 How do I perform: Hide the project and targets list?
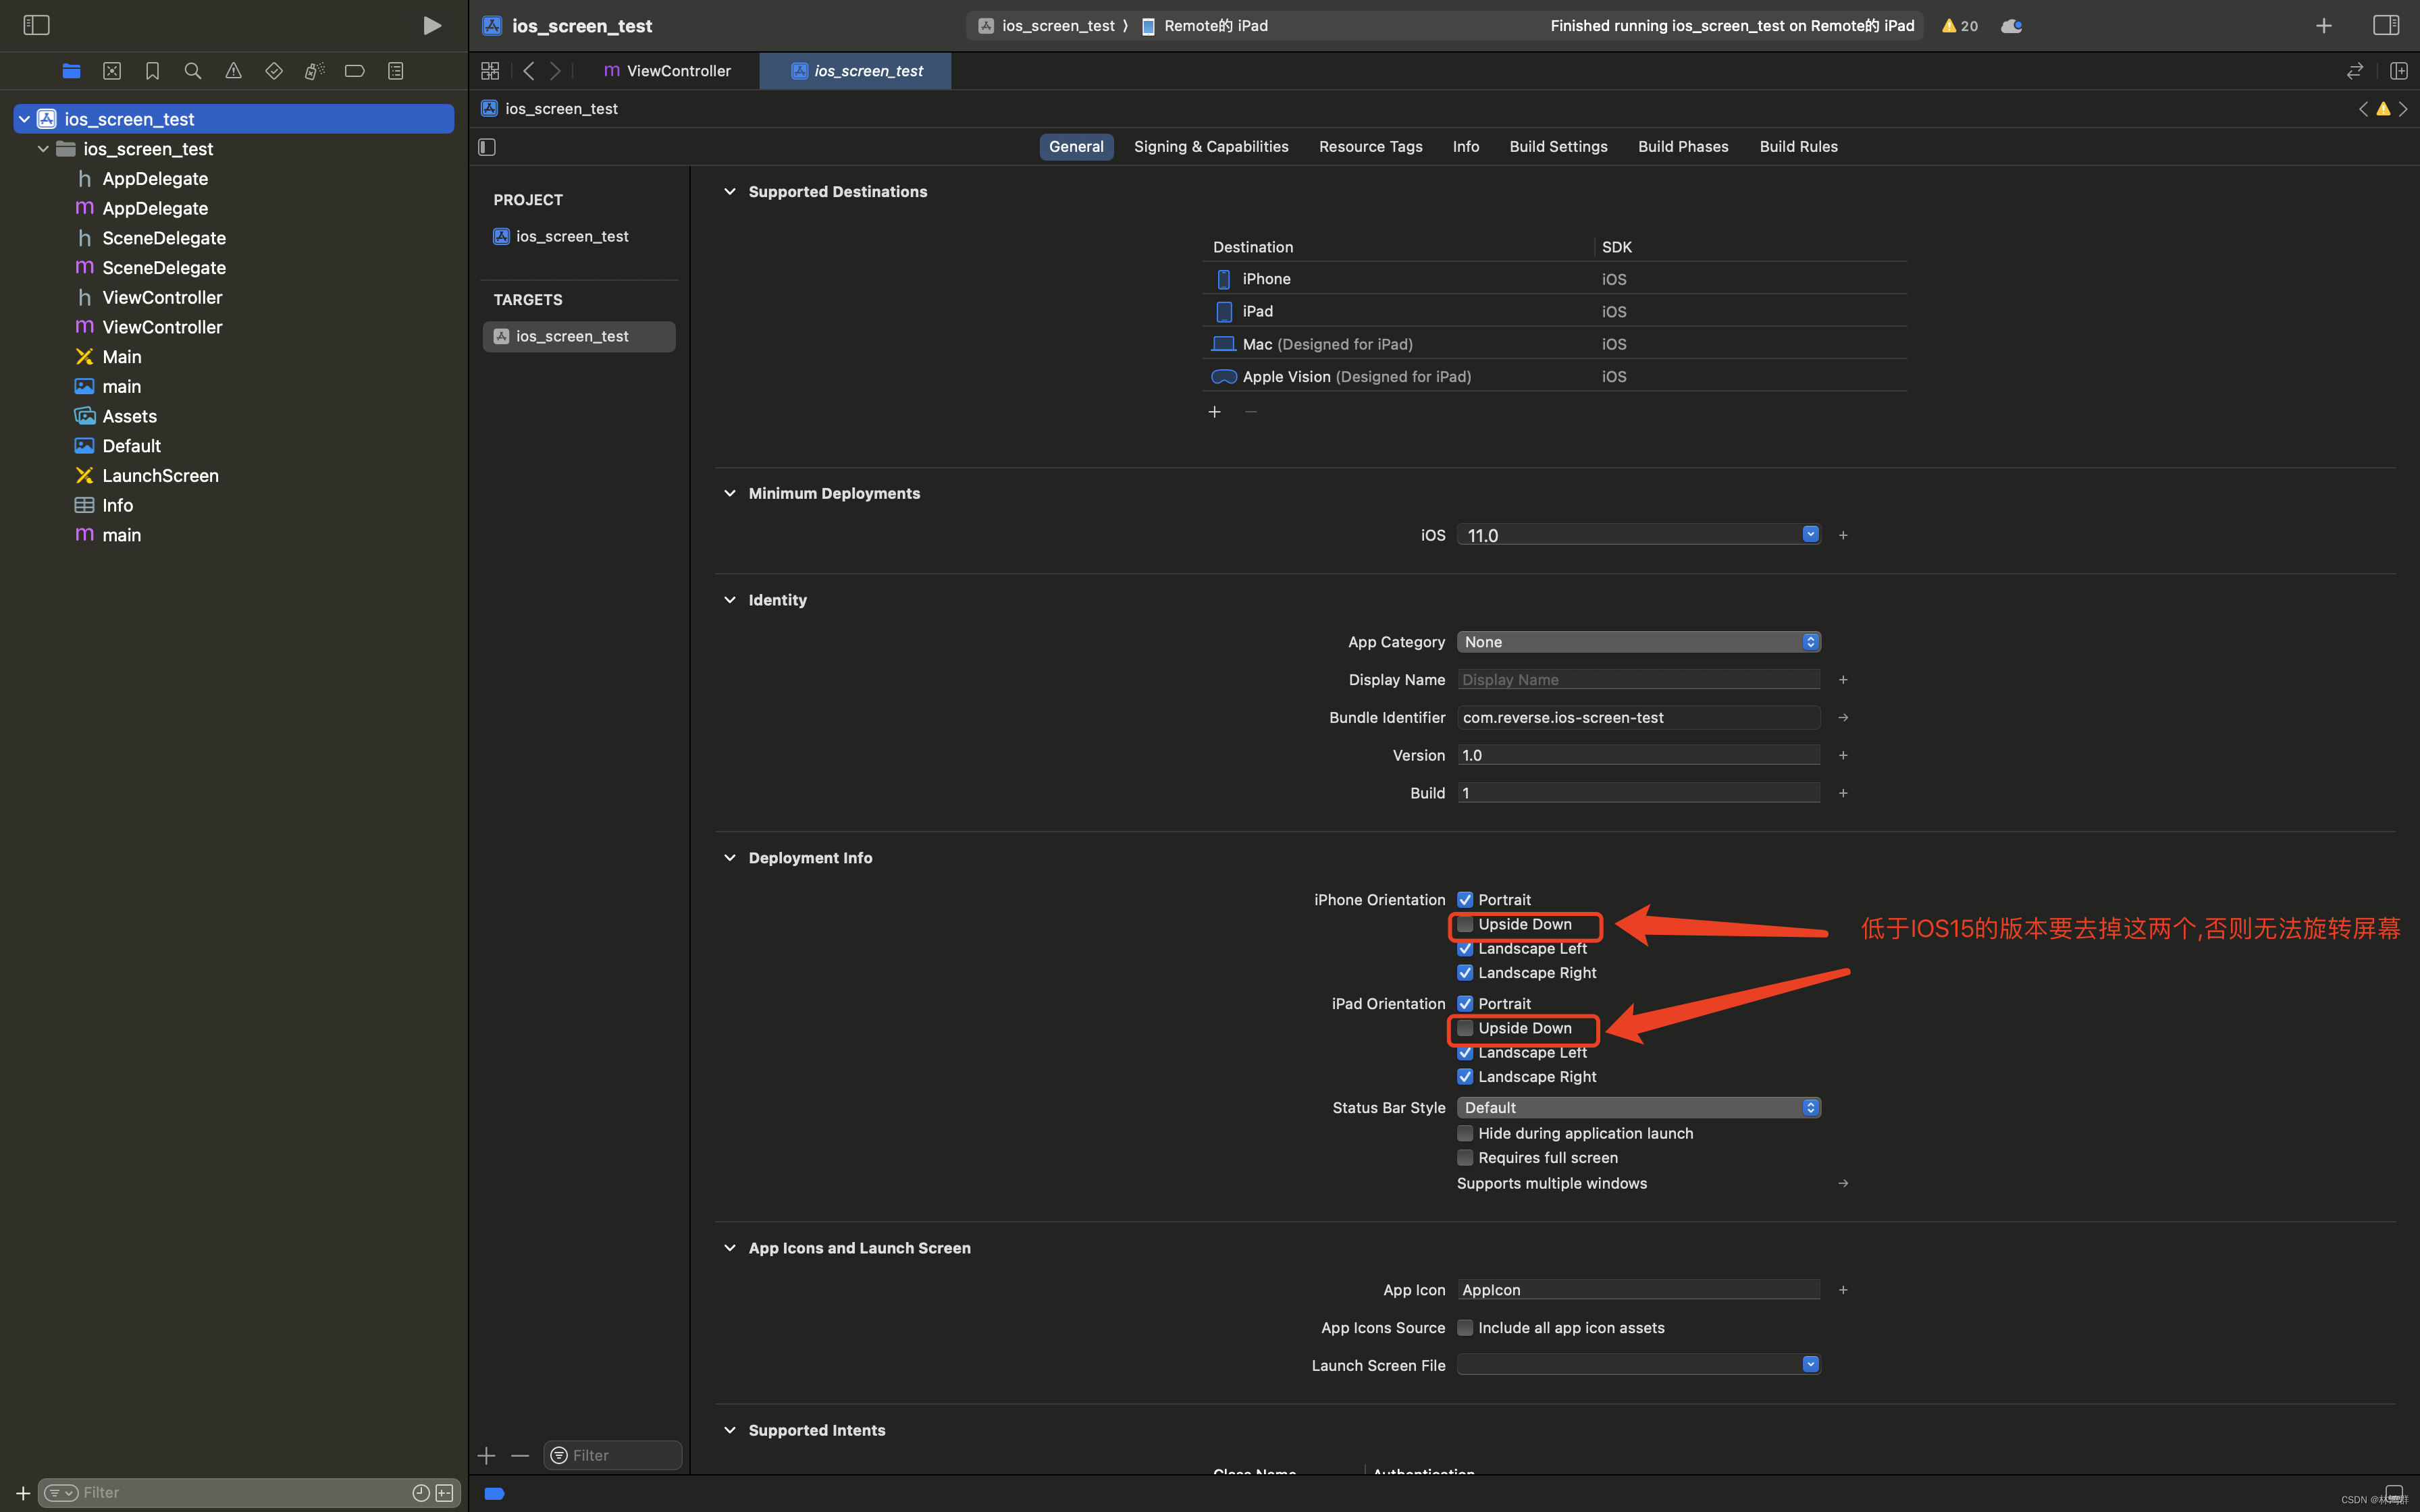point(487,147)
